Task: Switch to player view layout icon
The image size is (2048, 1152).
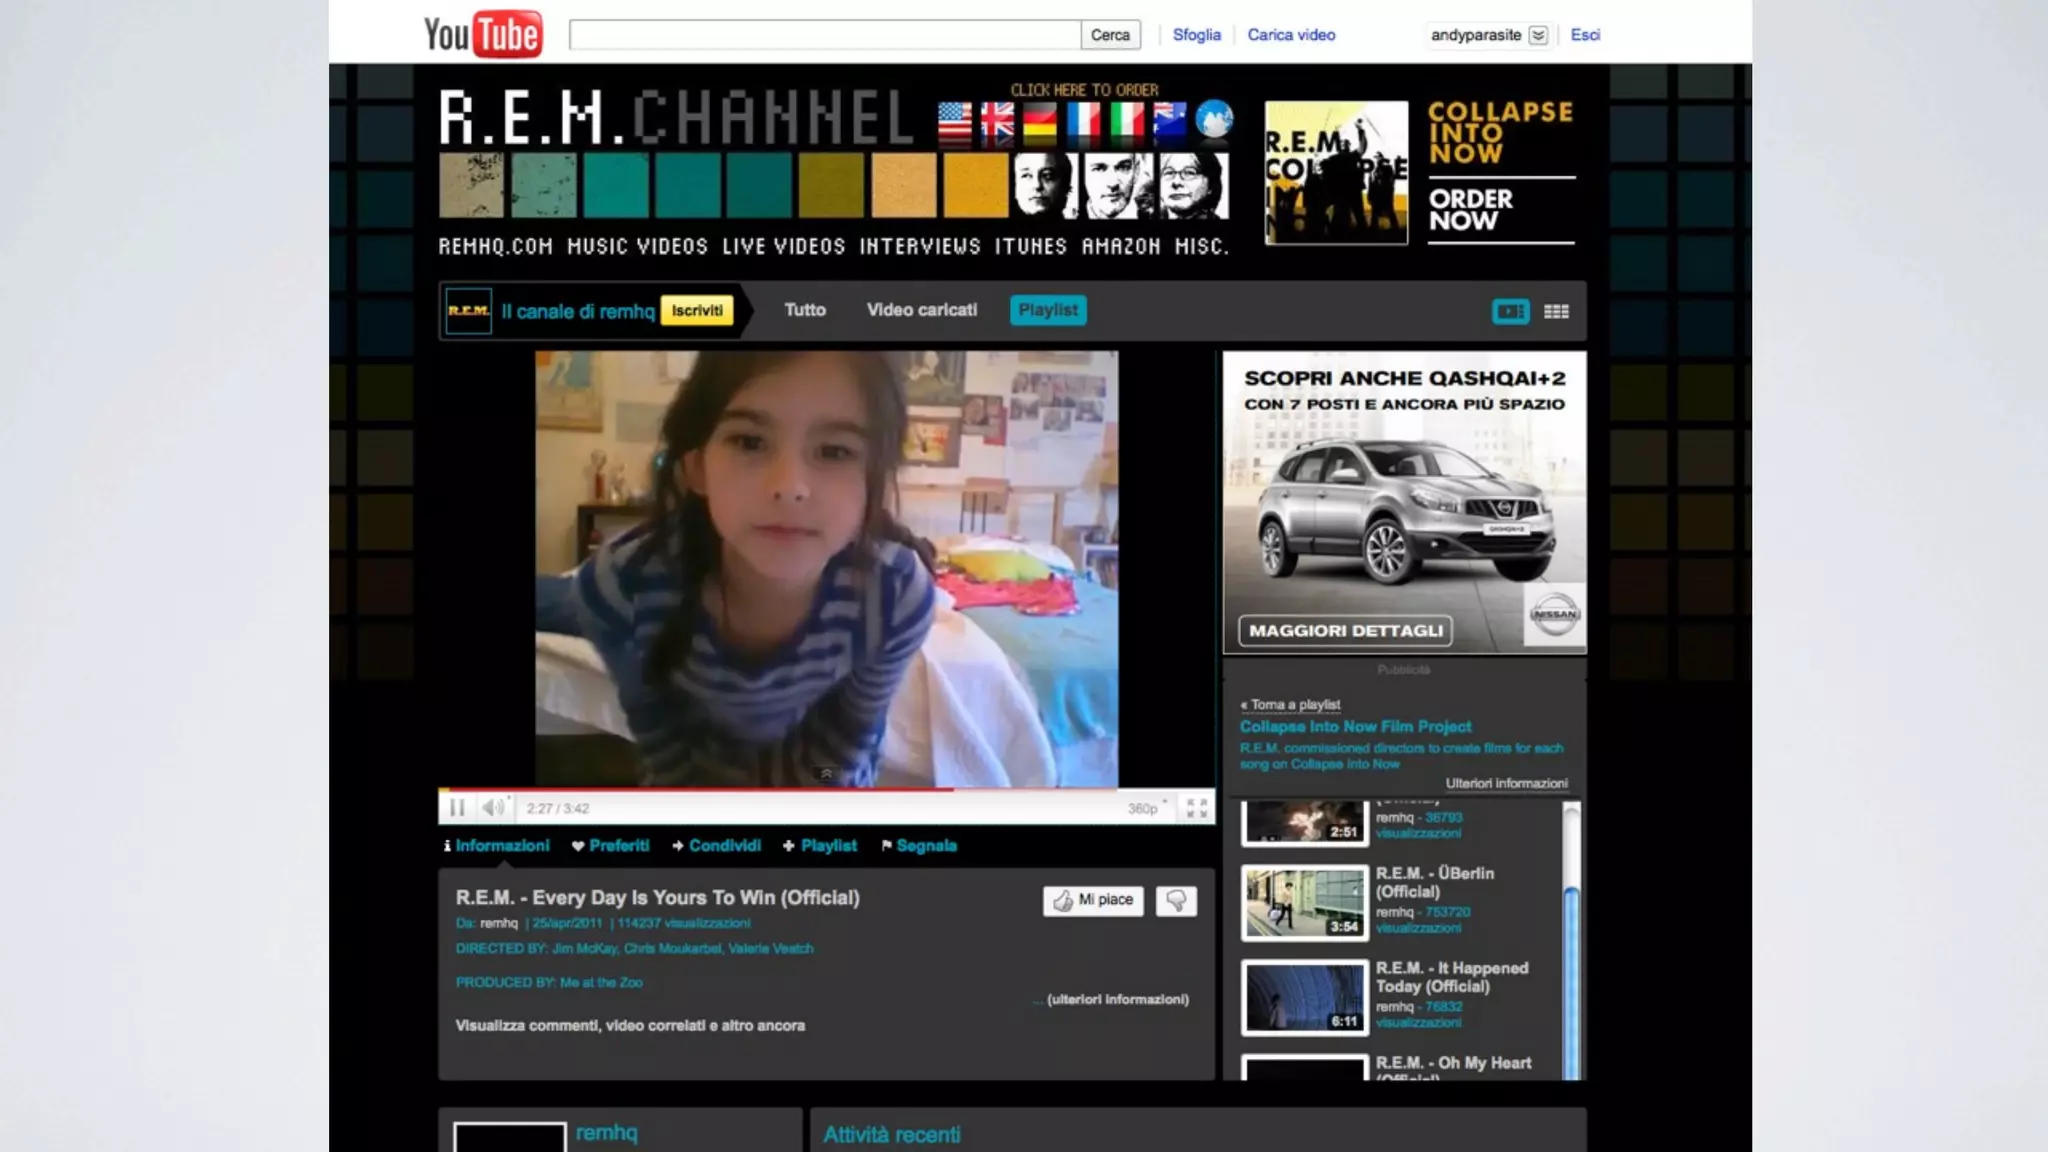Action: [1510, 312]
